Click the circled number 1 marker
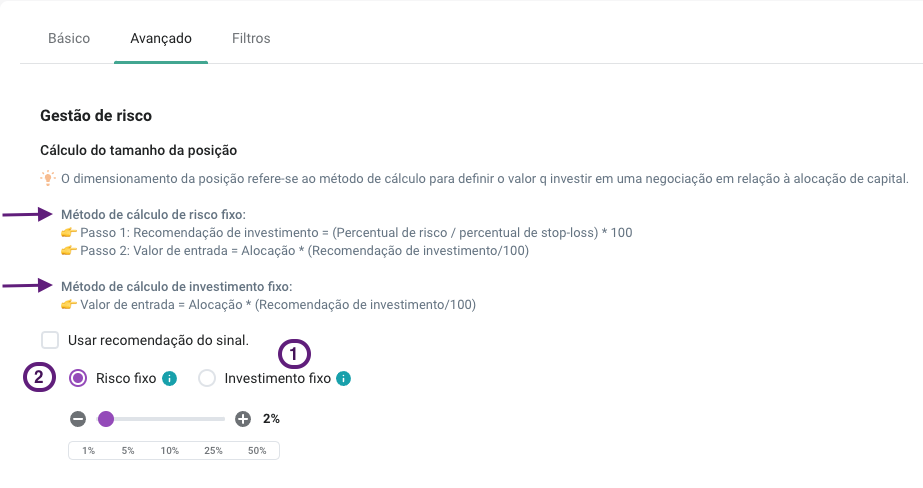923x488 pixels. click(294, 354)
